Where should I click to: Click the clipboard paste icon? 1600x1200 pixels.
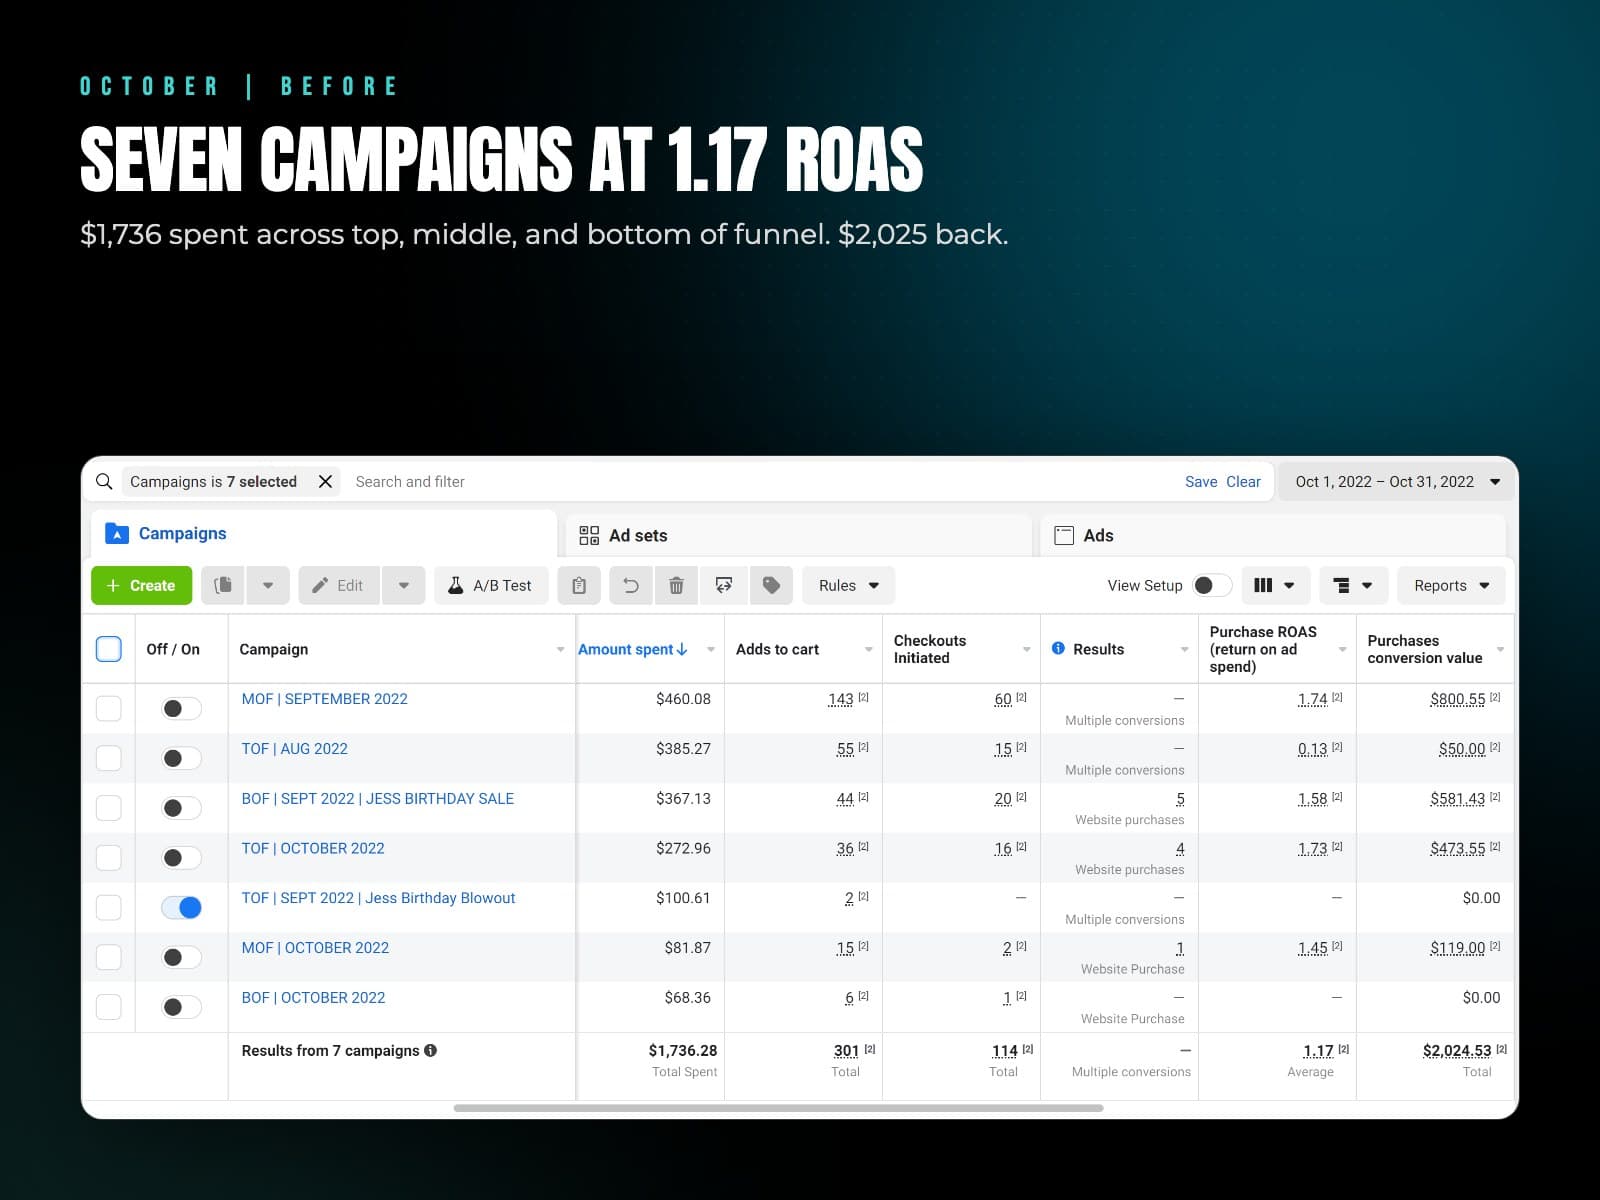[x=579, y=586]
